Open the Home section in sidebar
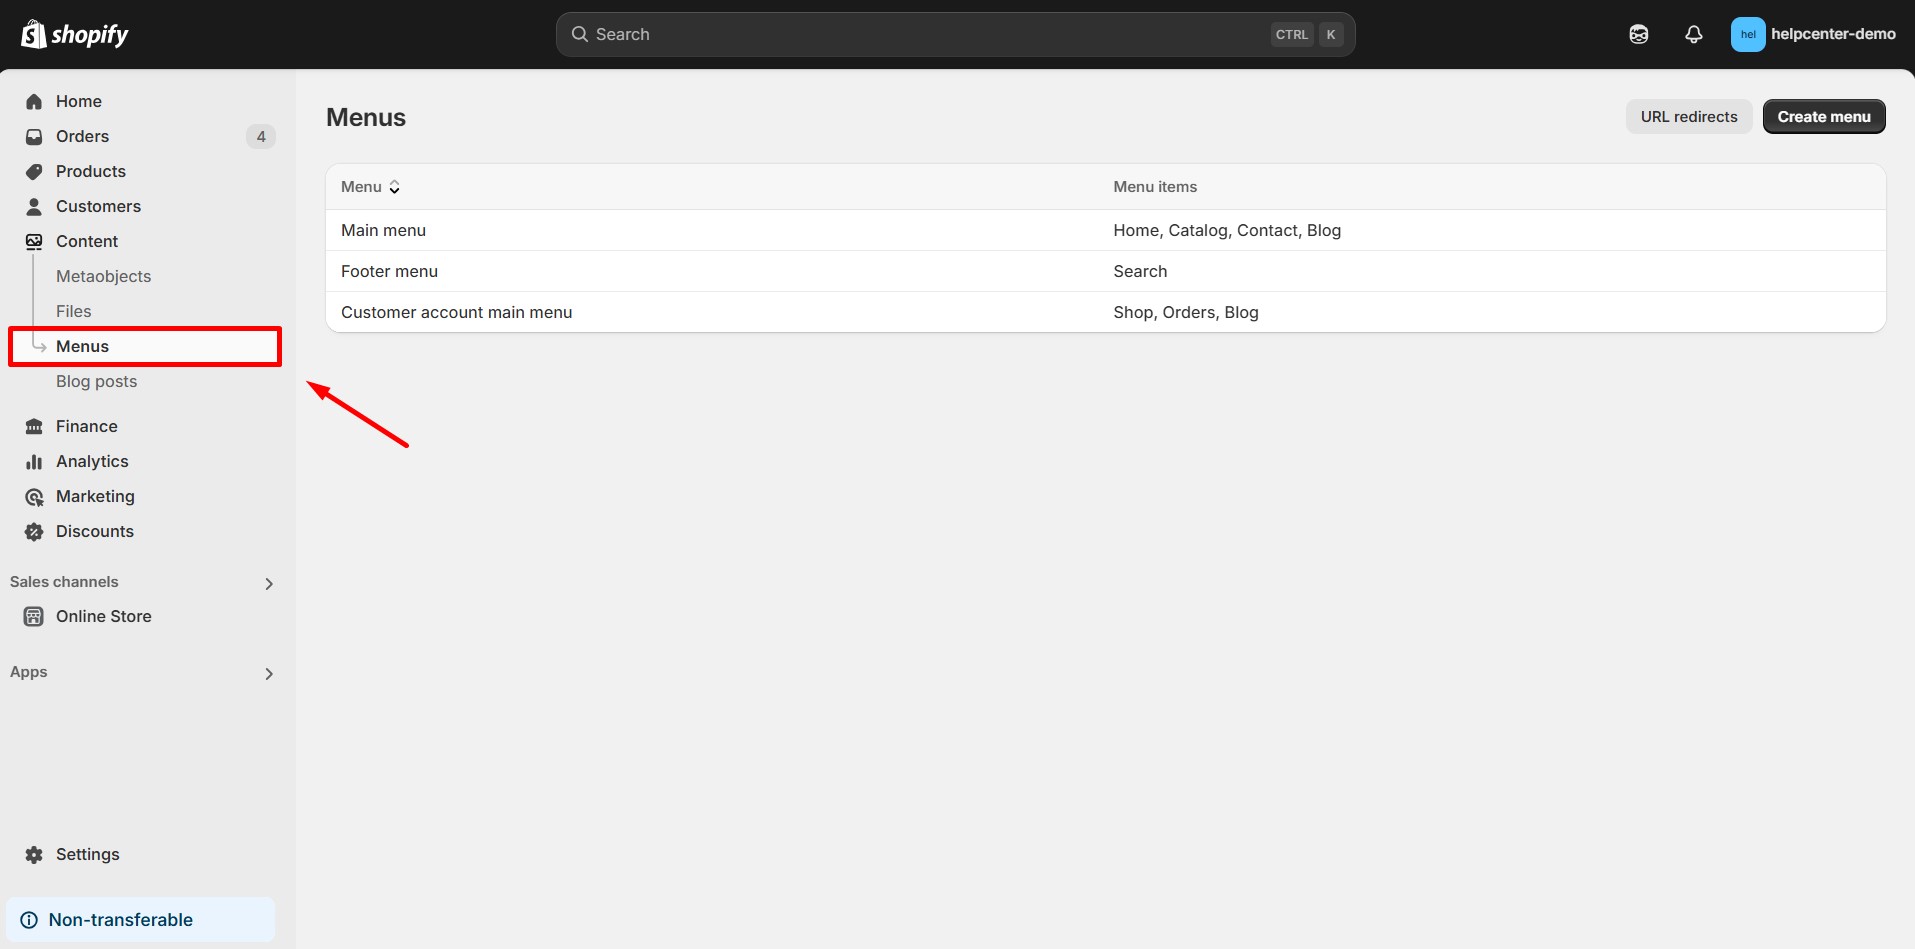 80,101
